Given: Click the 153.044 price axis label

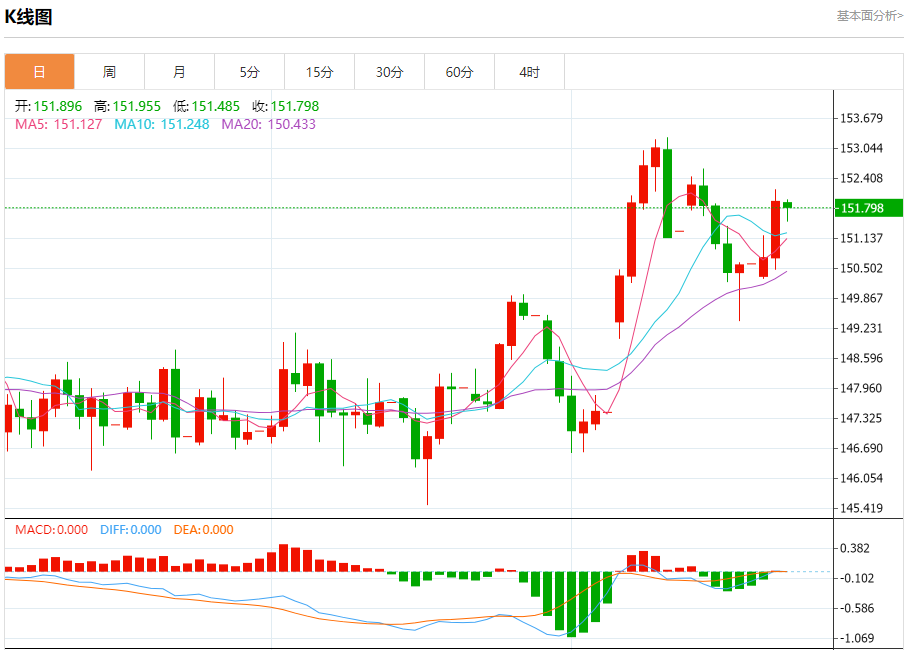Looking at the screenshot, I should point(861,149).
